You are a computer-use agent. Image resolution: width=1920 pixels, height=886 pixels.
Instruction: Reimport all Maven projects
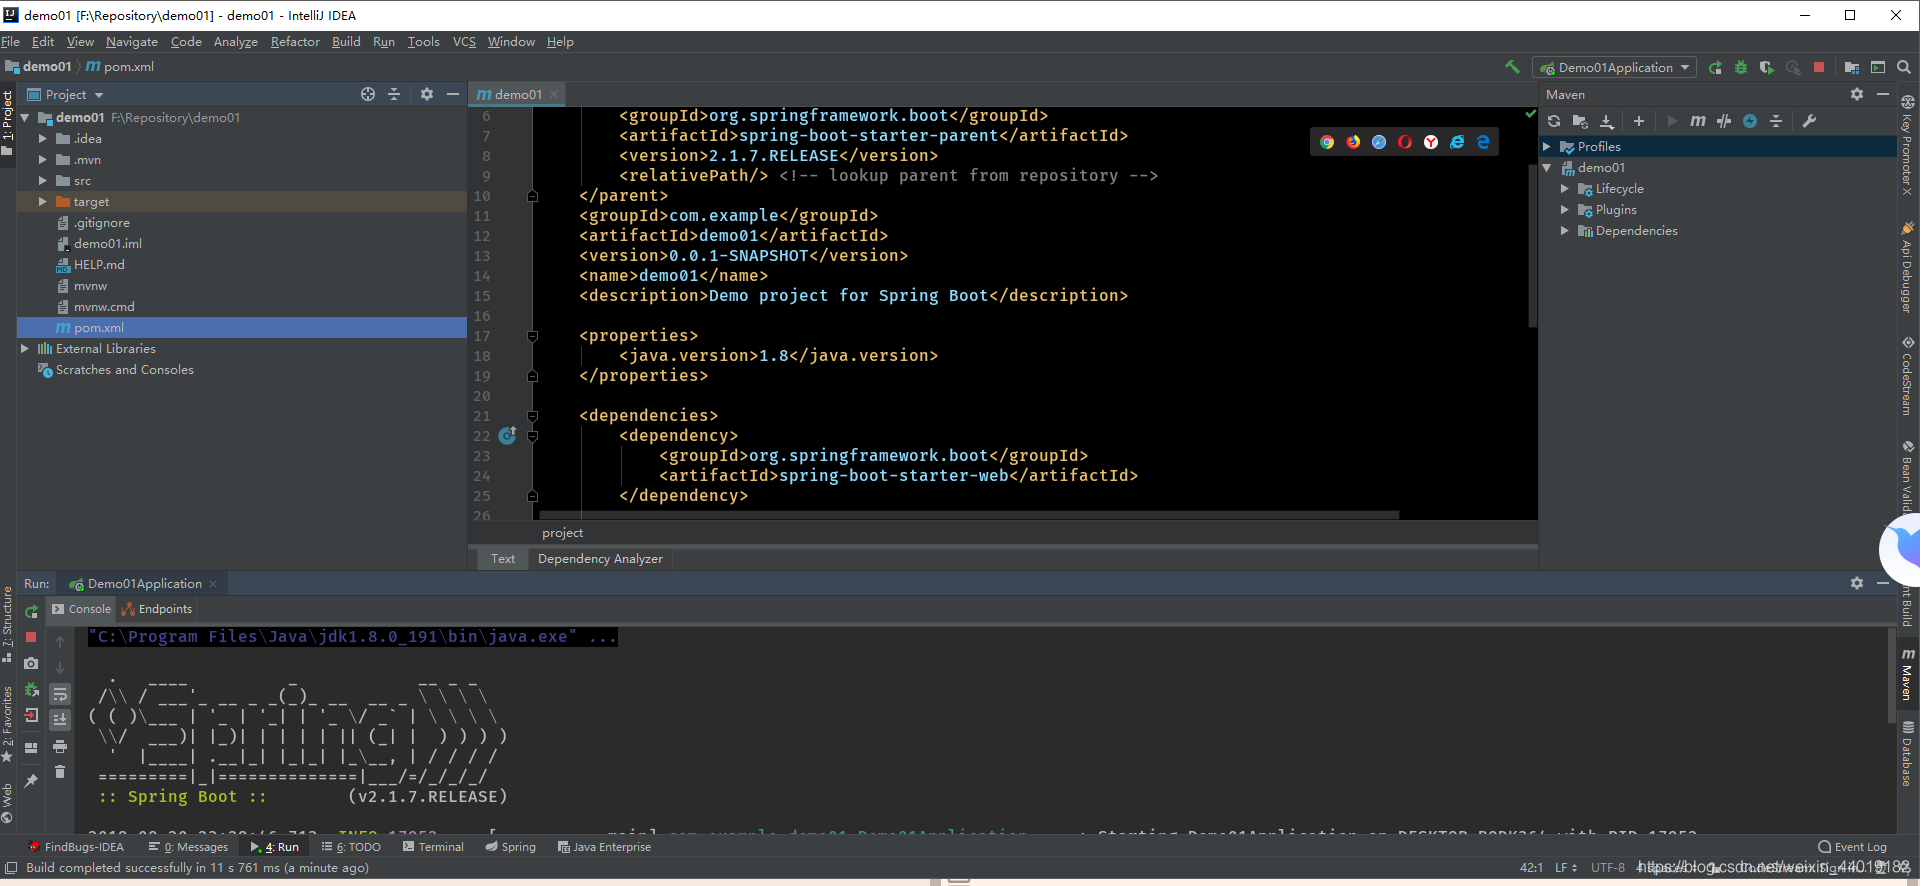pyautogui.click(x=1554, y=121)
